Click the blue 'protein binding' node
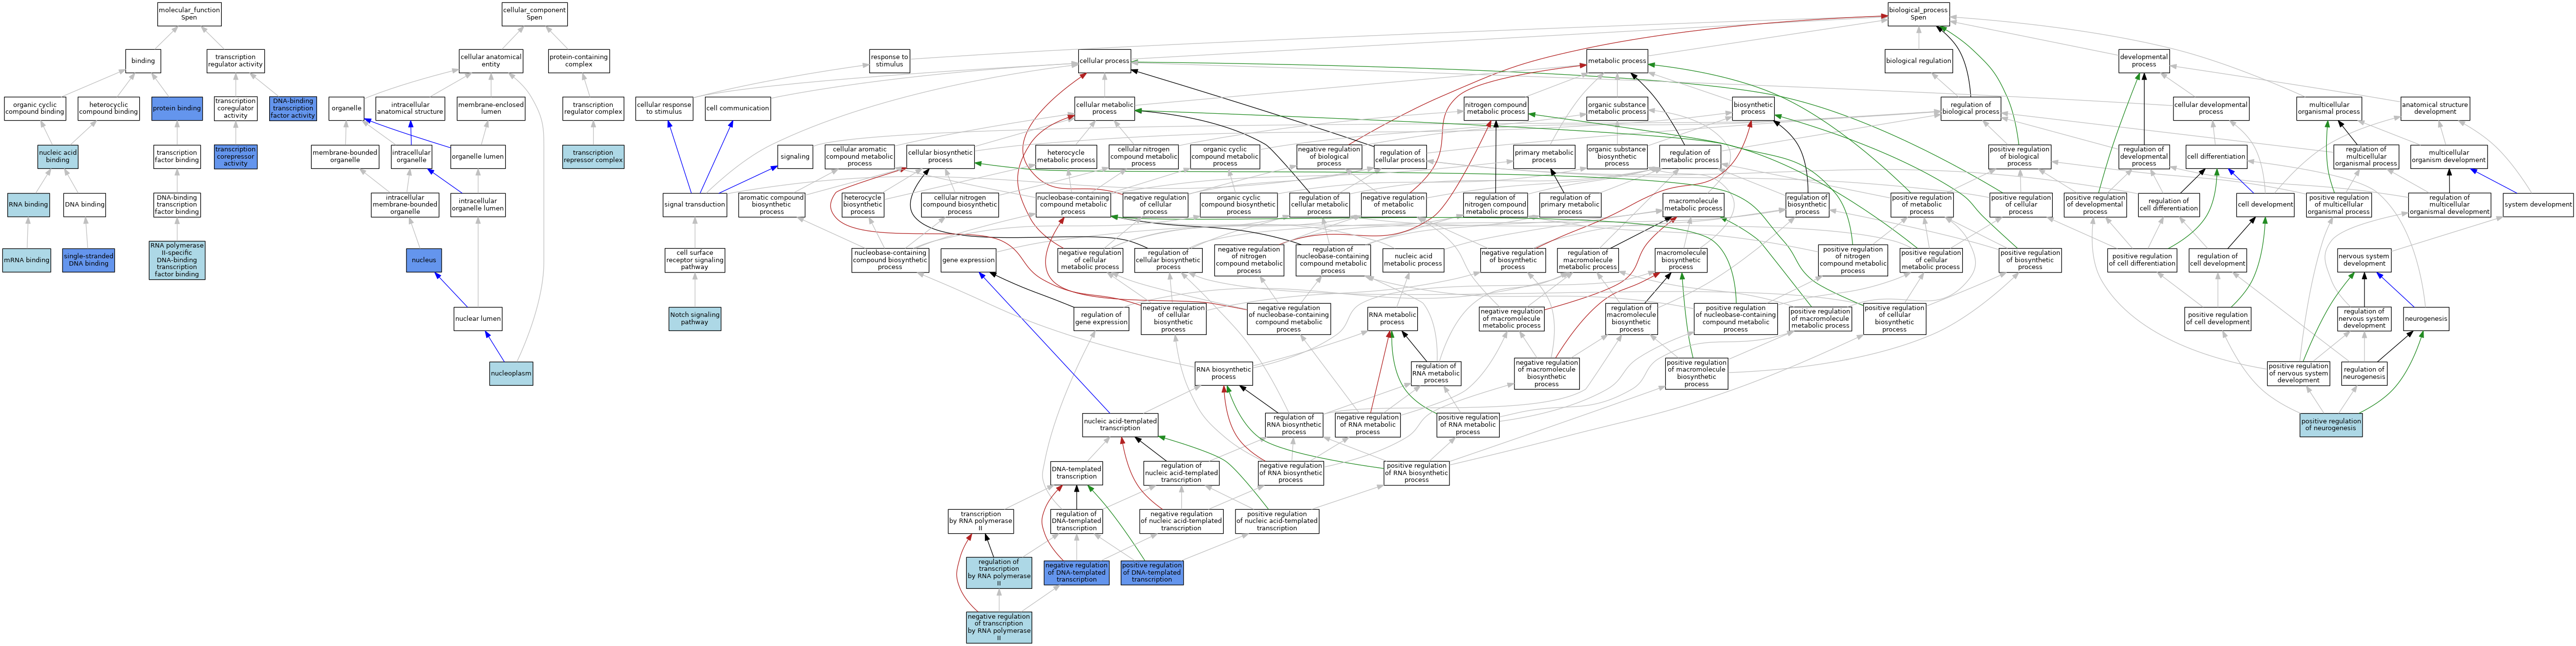 pyautogui.click(x=177, y=108)
